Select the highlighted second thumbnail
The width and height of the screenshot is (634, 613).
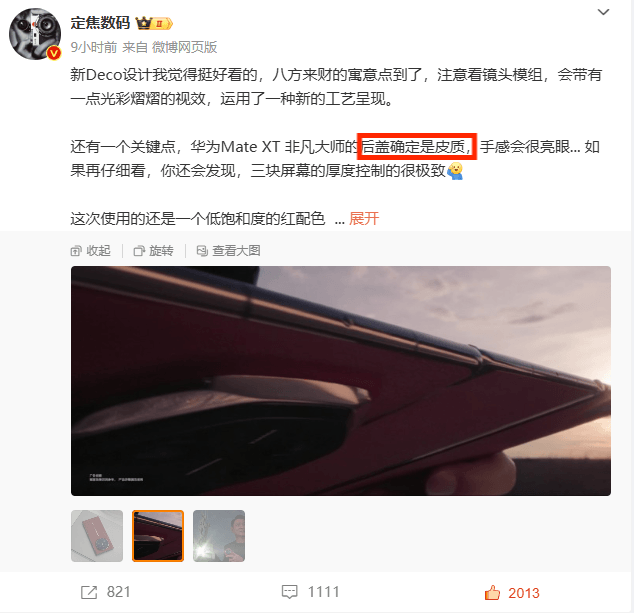click(158, 536)
